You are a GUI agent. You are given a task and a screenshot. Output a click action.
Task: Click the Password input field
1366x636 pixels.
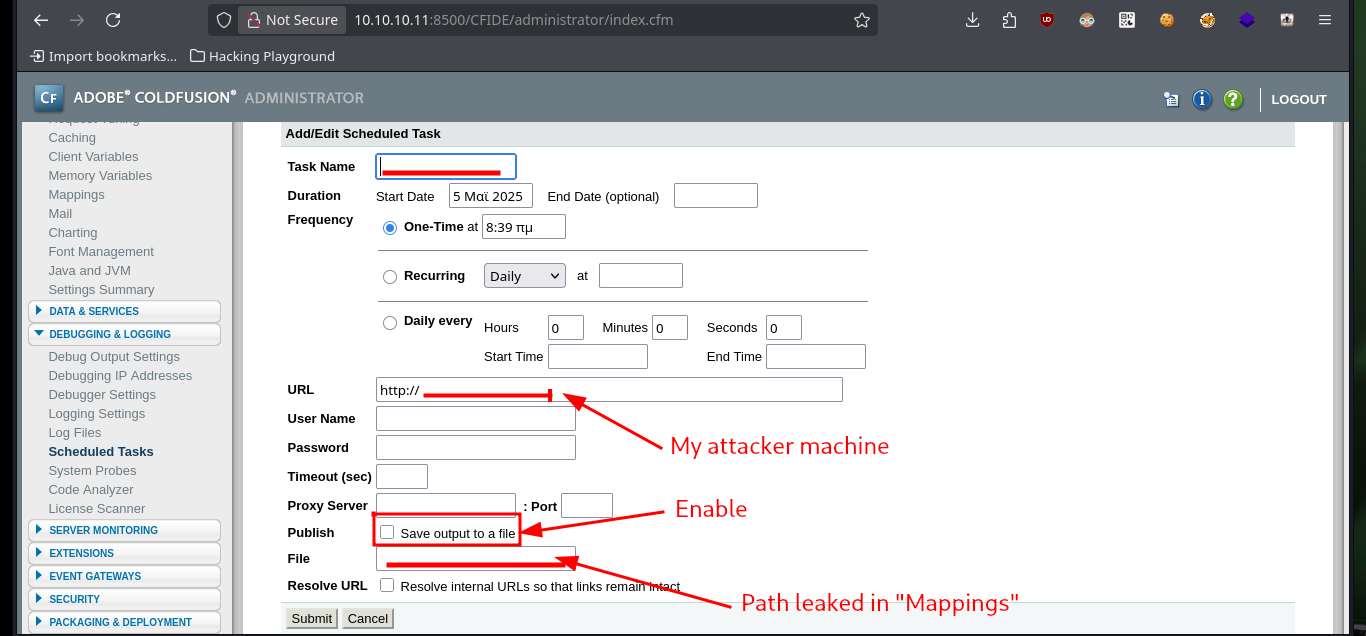click(x=476, y=448)
